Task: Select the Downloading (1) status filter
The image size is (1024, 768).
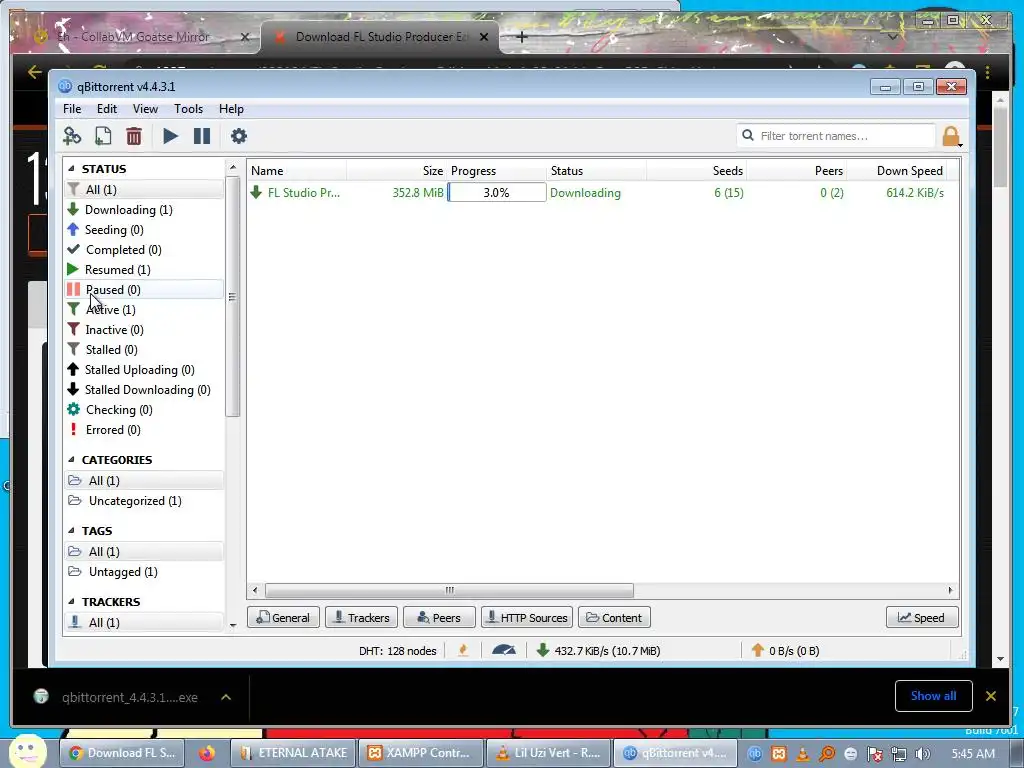Action: pos(129,210)
